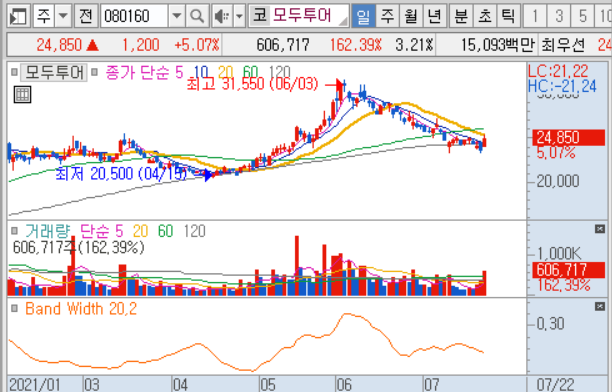Viewport: 612px width, 392px height.
Task: Click the 거래량 volume label
Action: 48,231
